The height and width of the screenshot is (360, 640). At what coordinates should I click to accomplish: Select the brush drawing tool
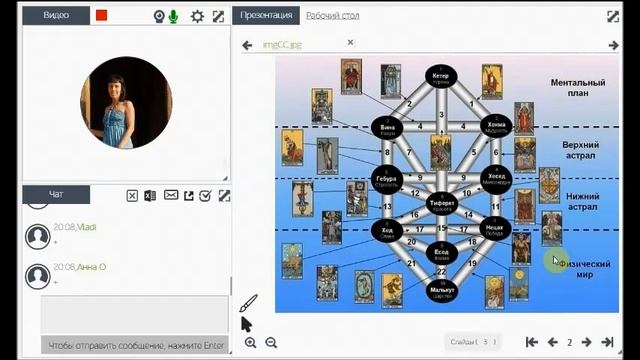click(x=248, y=303)
